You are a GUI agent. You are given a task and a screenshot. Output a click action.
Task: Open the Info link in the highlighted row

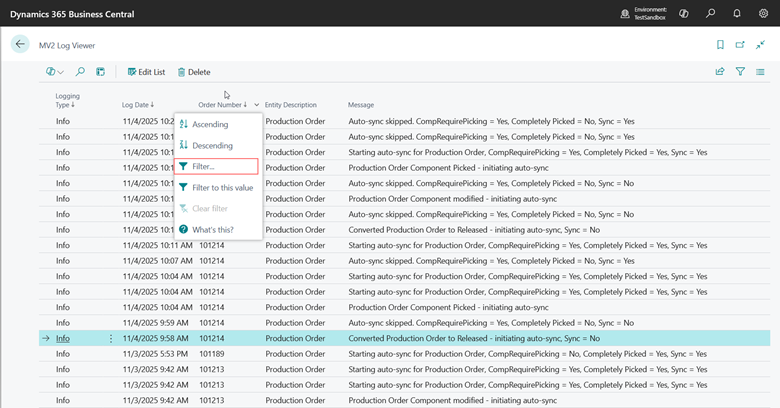pos(63,338)
